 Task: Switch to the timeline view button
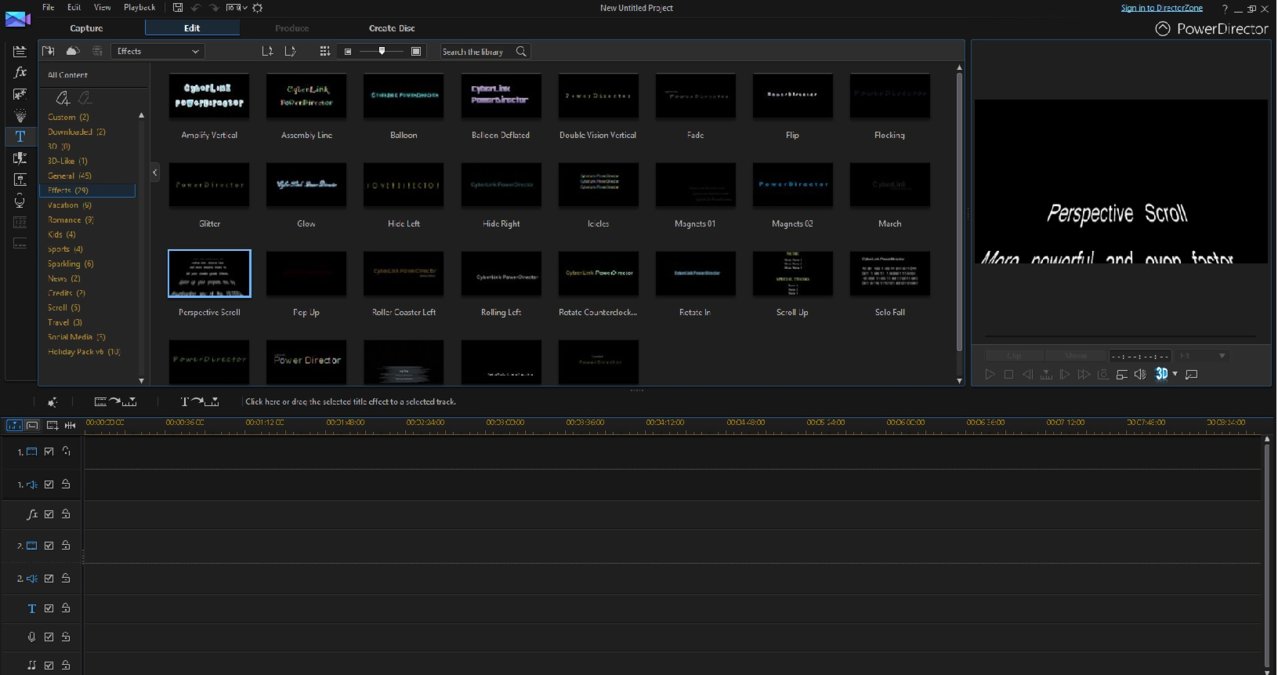click(14, 425)
